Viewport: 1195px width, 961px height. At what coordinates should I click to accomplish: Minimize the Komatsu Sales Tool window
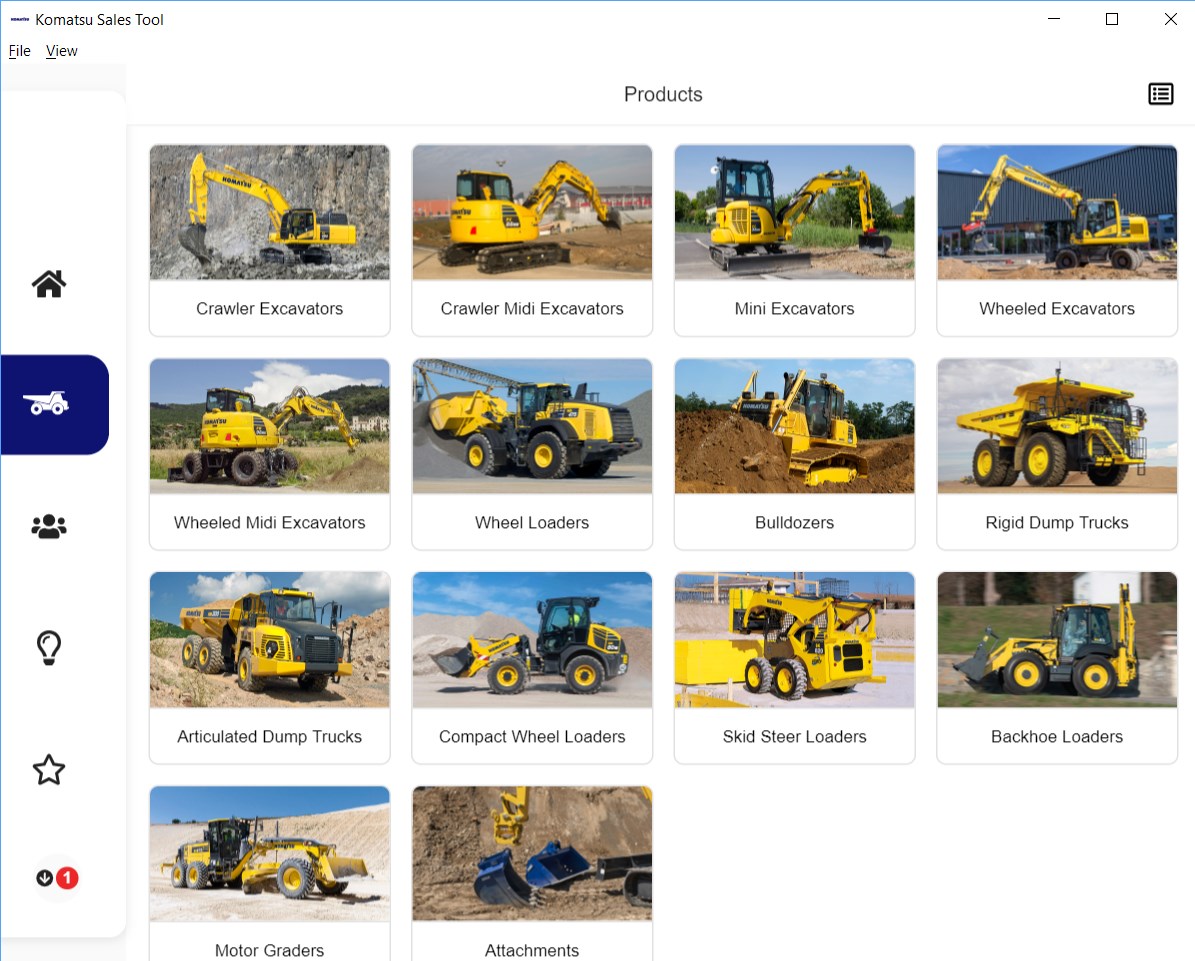1054,19
